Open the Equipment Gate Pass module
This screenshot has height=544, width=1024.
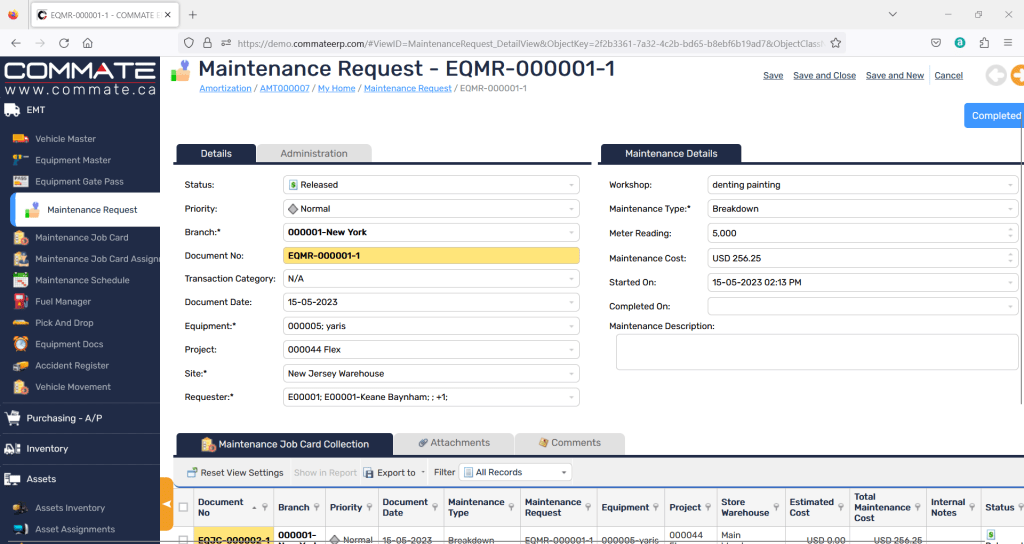79,182
